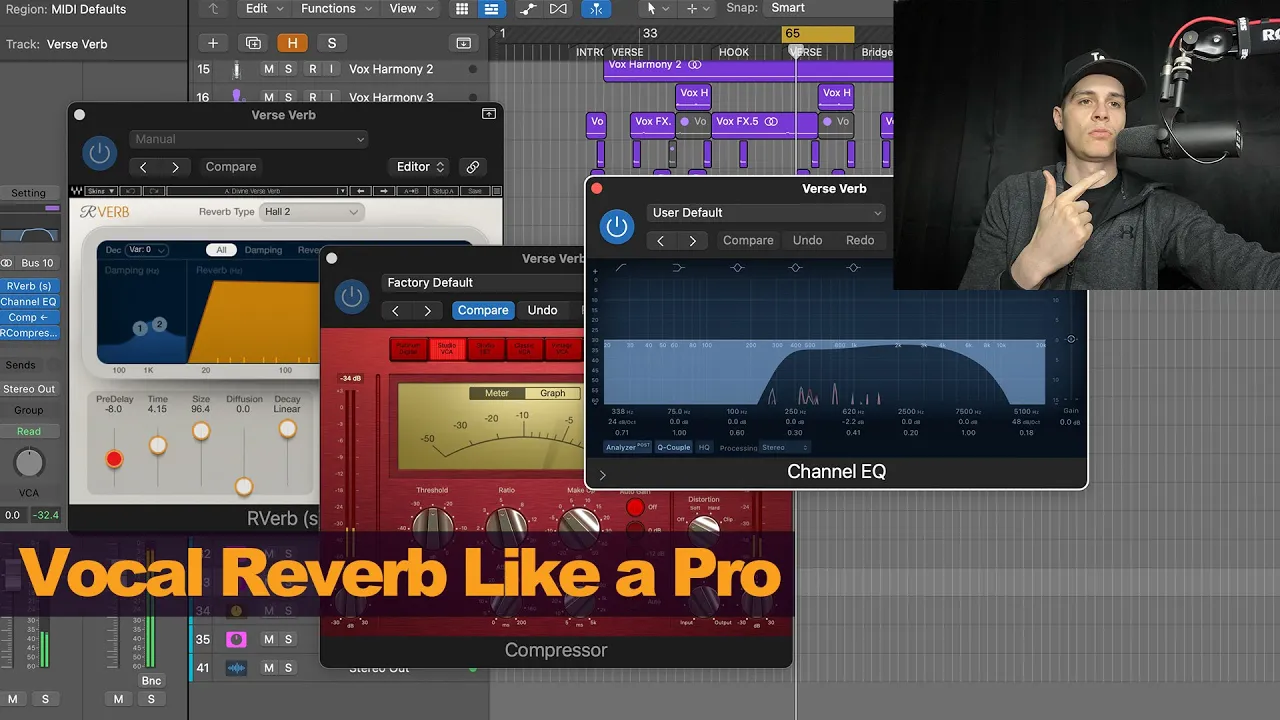
Task: Toggle the Analyzer button in Channel EQ
Action: (627, 447)
